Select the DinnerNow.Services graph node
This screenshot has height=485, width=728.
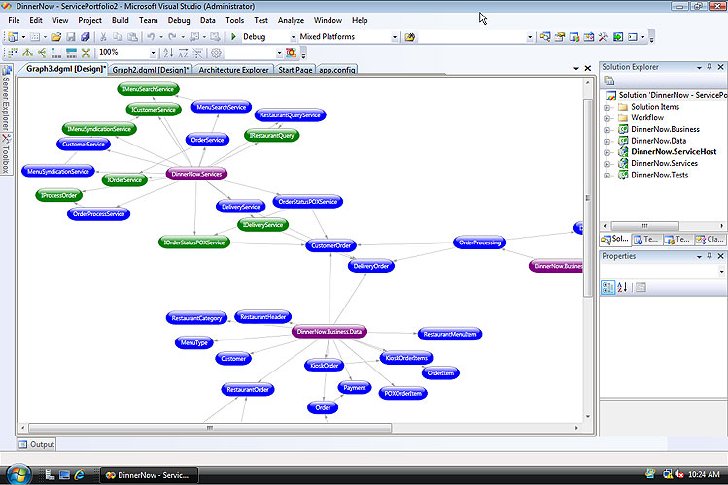[x=196, y=175]
